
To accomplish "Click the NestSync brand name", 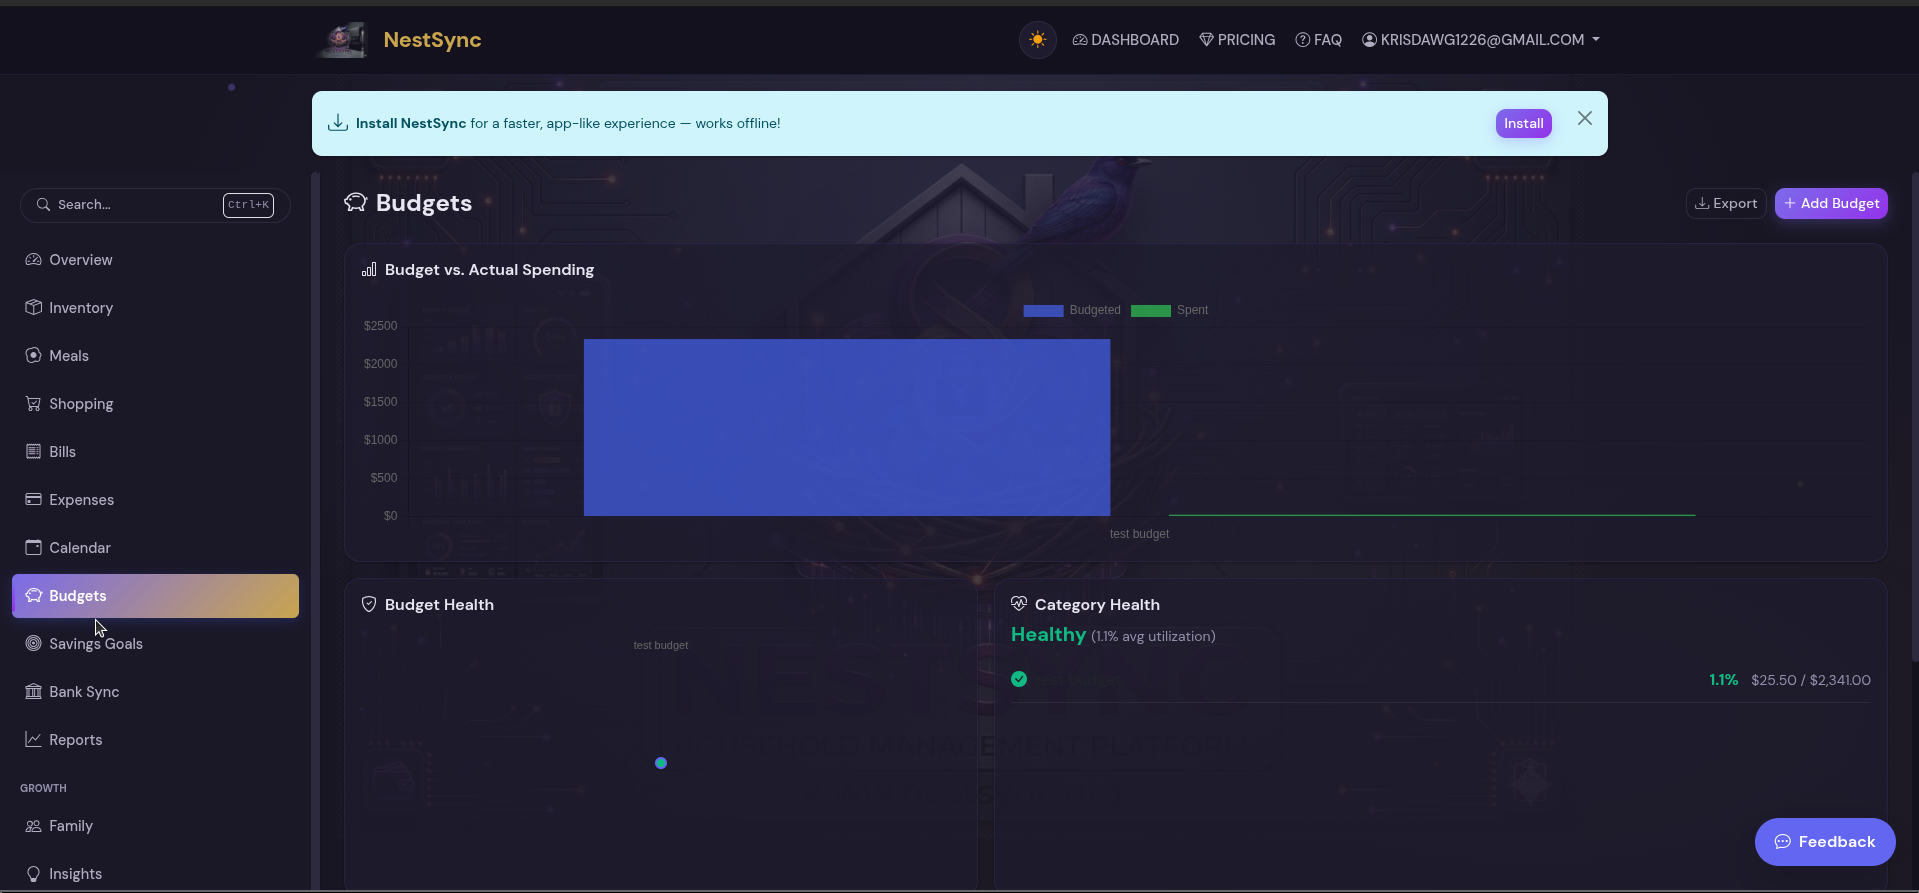I will (x=432, y=40).
